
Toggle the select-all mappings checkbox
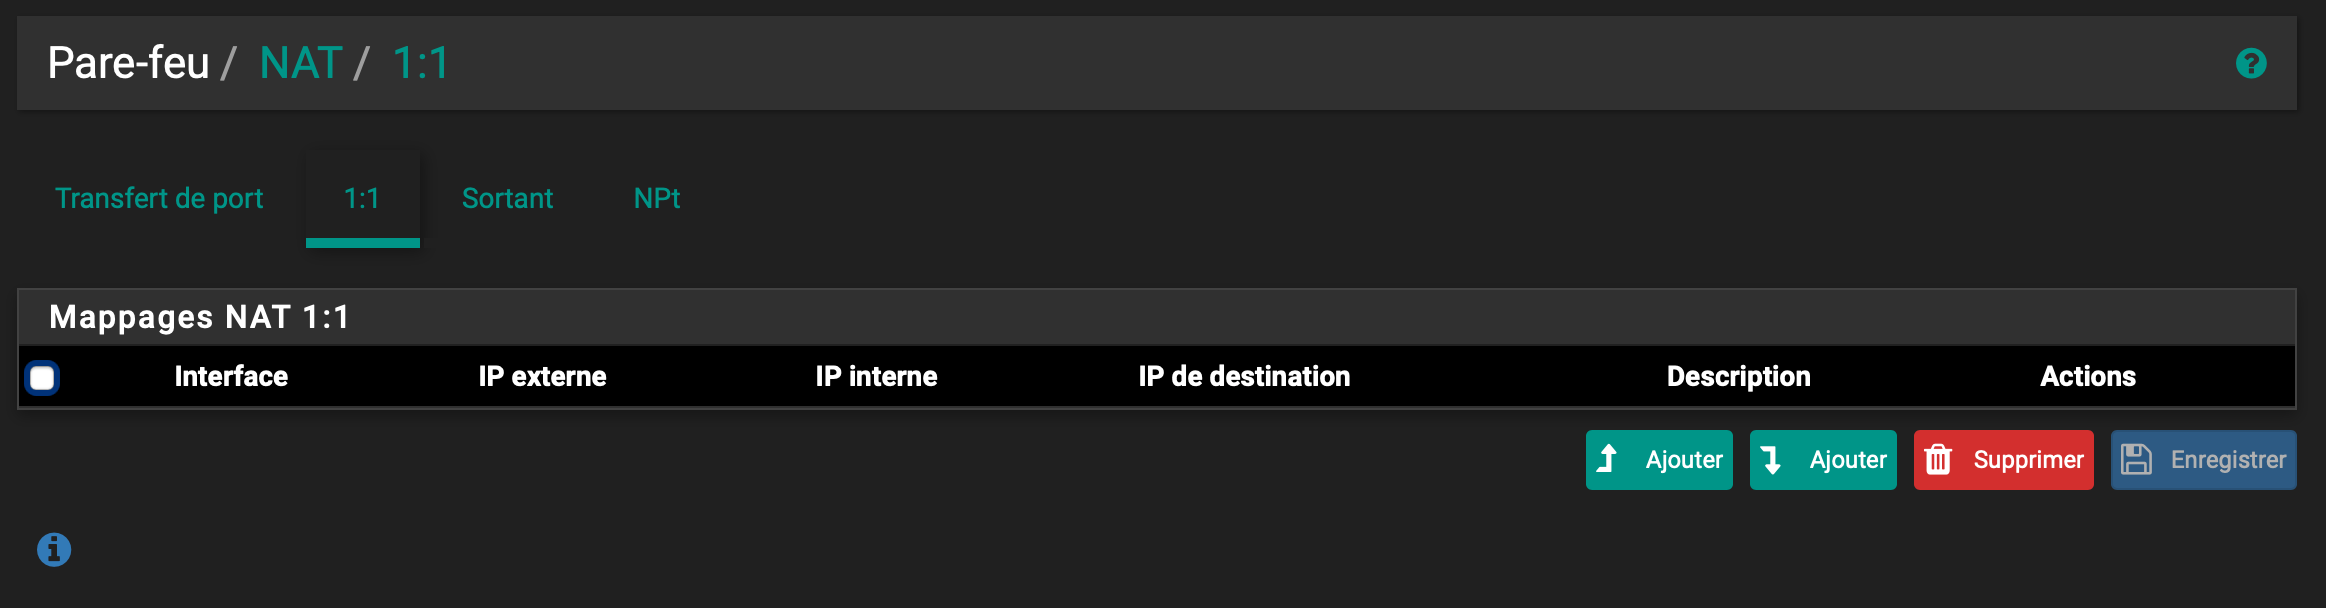[x=42, y=378]
